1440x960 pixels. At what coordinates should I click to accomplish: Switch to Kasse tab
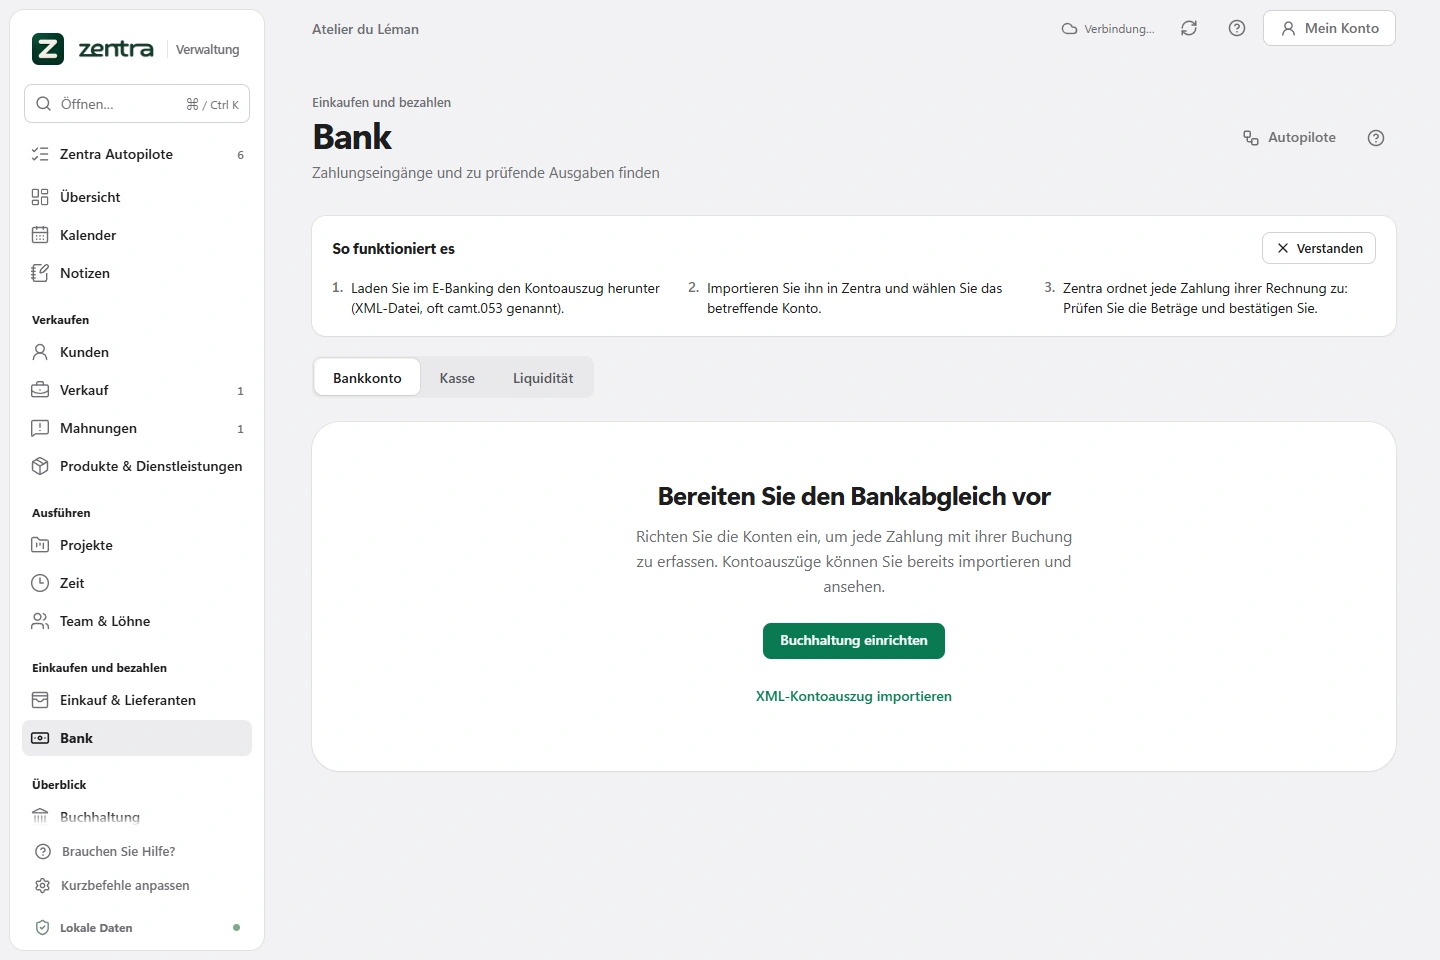click(x=457, y=378)
